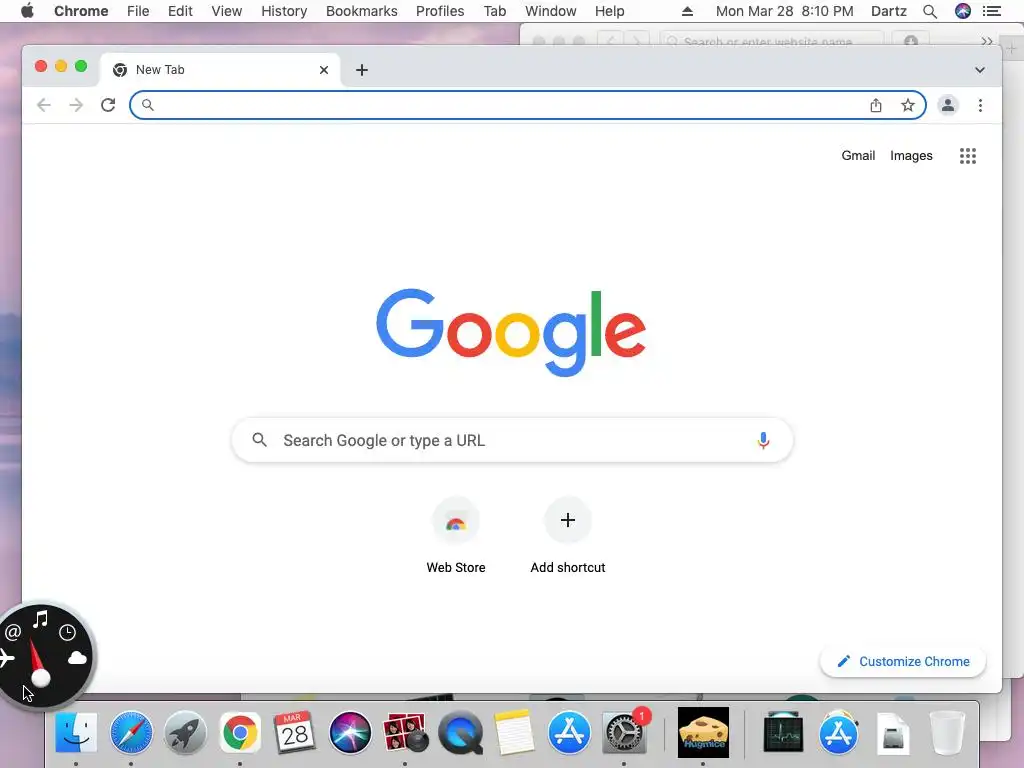The image size is (1024, 768).
Task: Click Chrome icon in the Dock
Action: tap(240, 732)
